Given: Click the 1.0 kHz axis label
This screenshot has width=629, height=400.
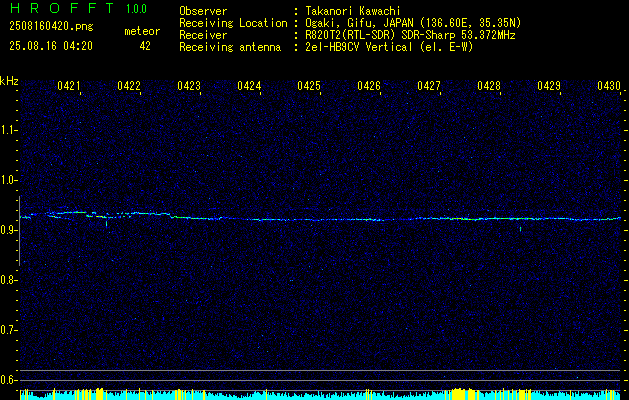Looking at the screenshot, I should pyautogui.click(x=8, y=180).
